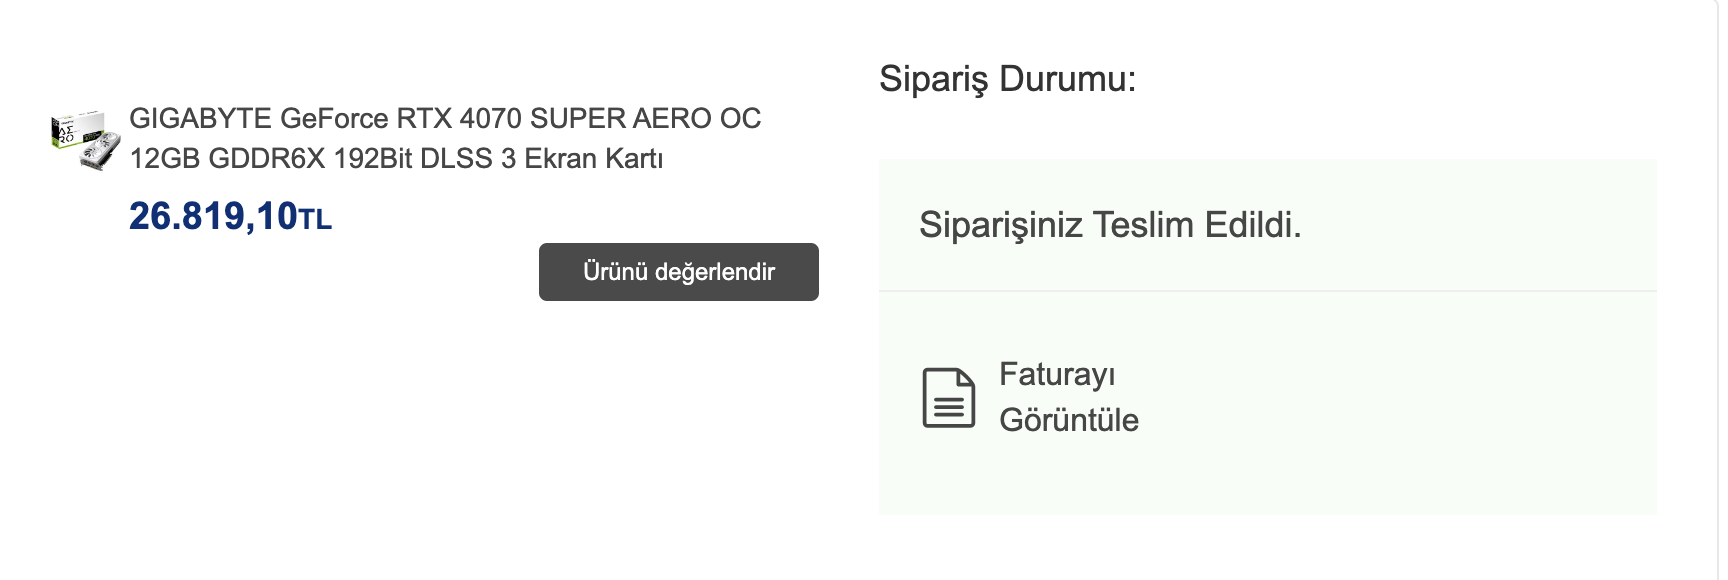Click the invoice document icon

[x=948, y=398]
